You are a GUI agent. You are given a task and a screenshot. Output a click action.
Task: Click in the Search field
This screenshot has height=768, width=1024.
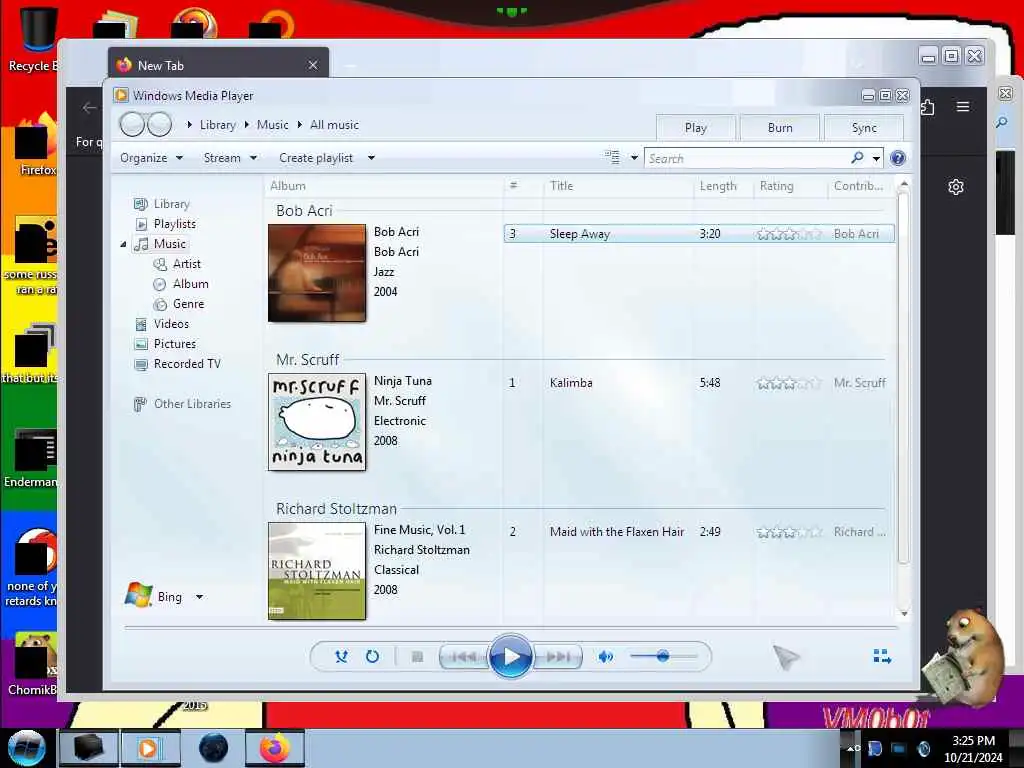(x=744, y=158)
